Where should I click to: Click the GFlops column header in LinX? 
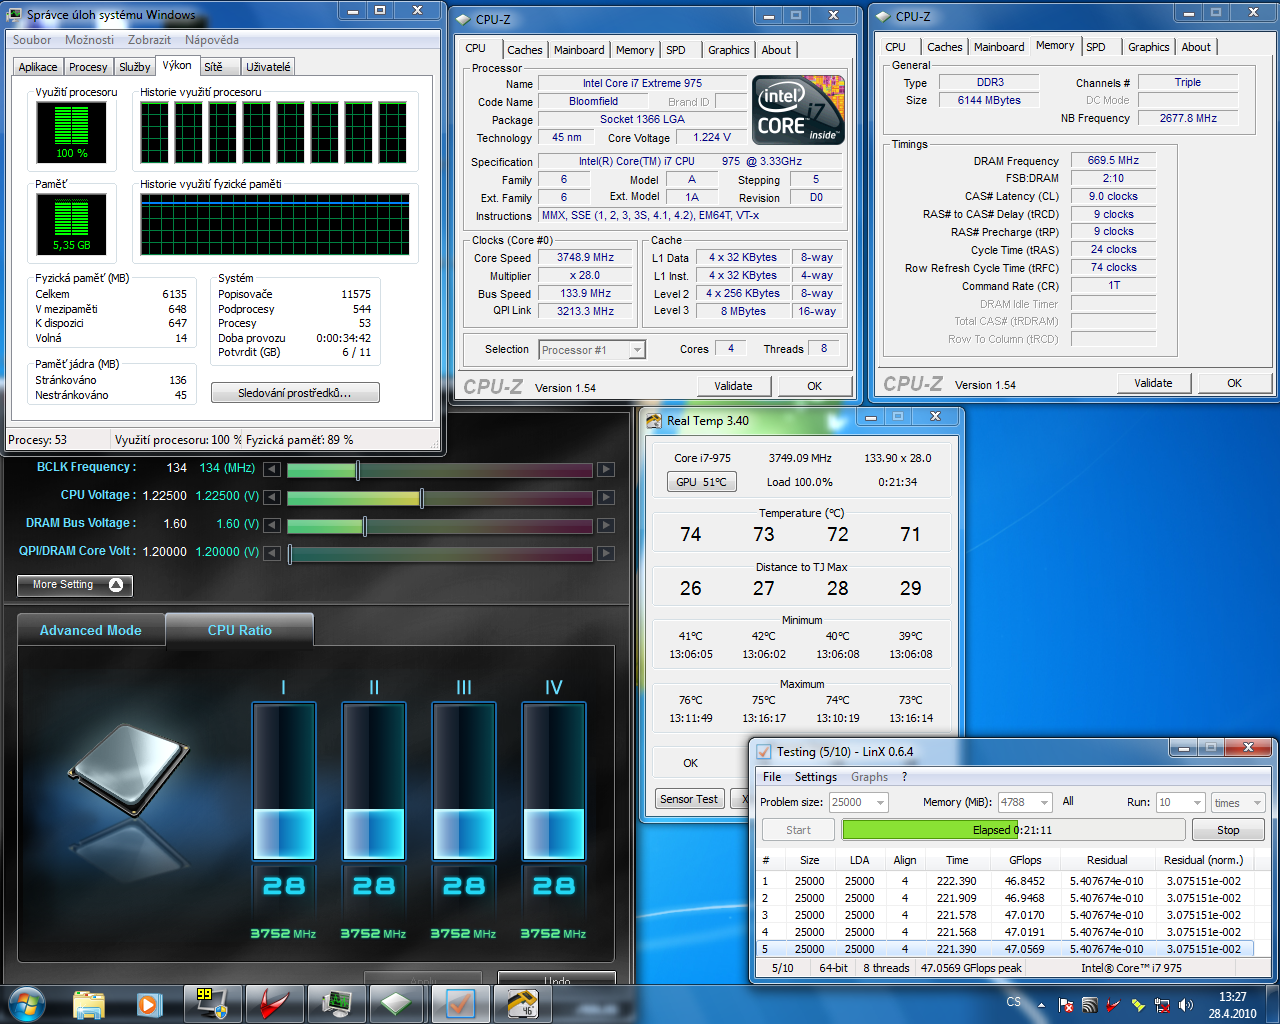click(x=1025, y=860)
